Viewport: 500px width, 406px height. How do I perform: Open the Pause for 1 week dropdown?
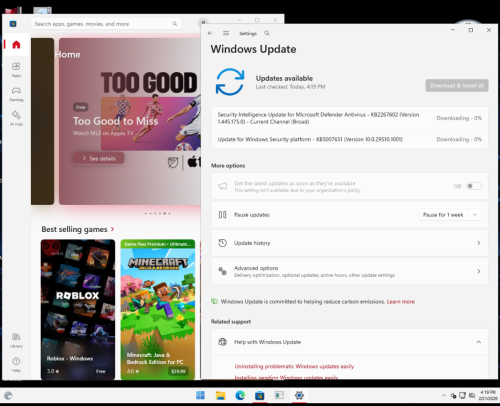pyautogui.click(x=450, y=215)
